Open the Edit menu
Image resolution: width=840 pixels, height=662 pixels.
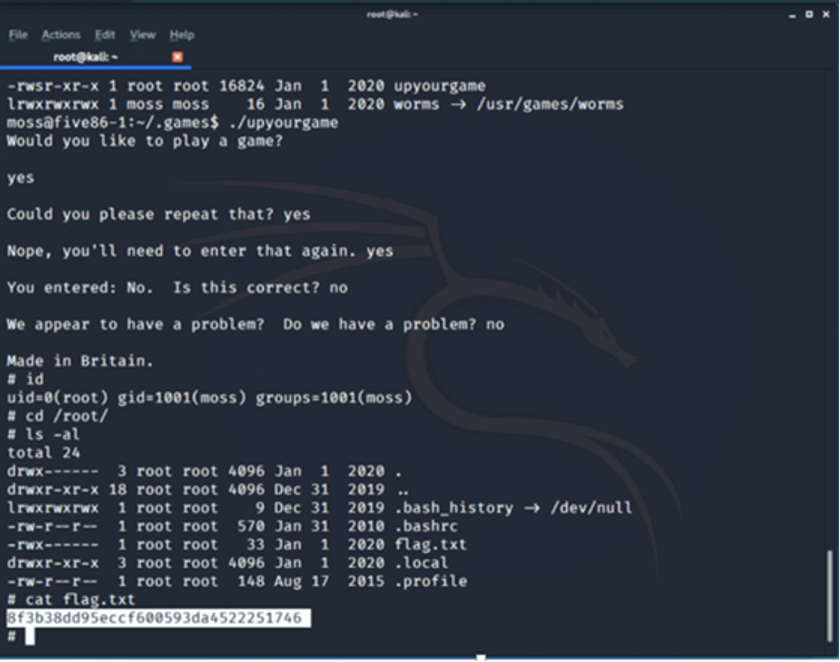(x=103, y=34)
